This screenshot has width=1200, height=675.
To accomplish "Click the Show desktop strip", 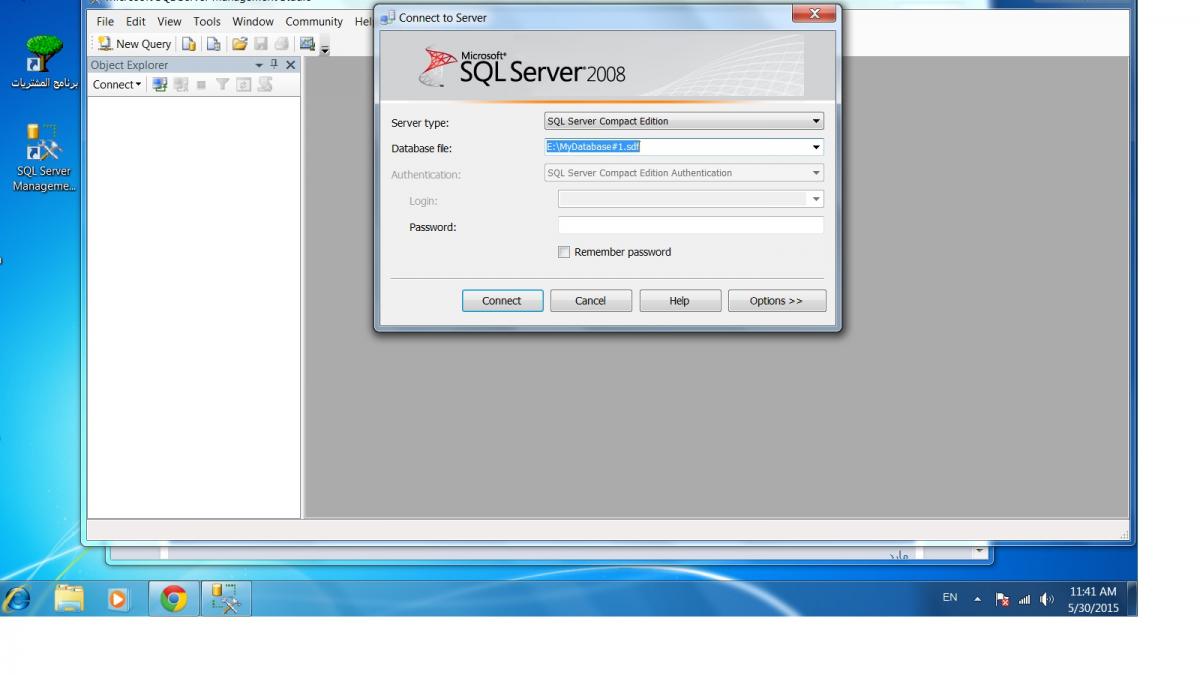I will [1132, 599].
